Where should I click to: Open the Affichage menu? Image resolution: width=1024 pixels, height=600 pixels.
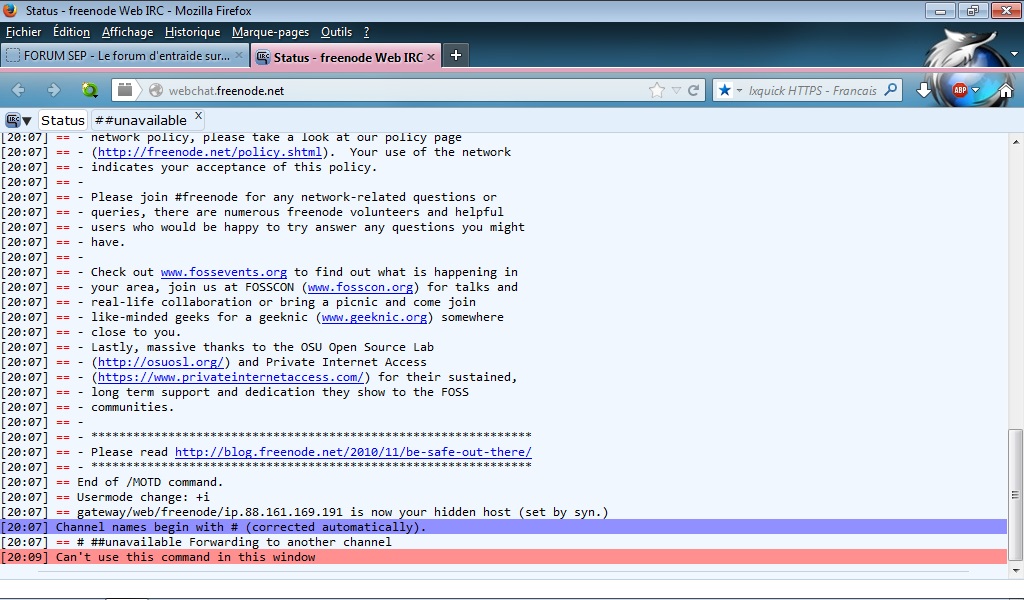tap(127, 32)
